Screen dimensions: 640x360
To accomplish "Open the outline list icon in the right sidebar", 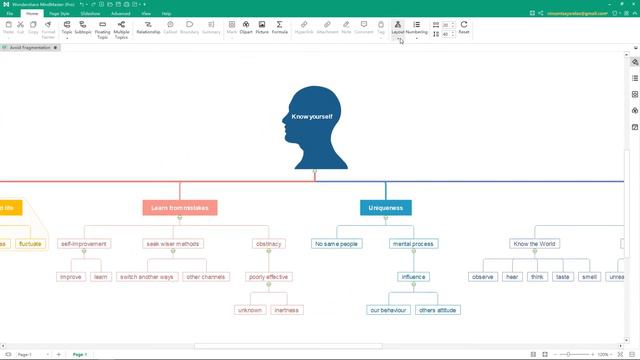I will pos(635,78).
